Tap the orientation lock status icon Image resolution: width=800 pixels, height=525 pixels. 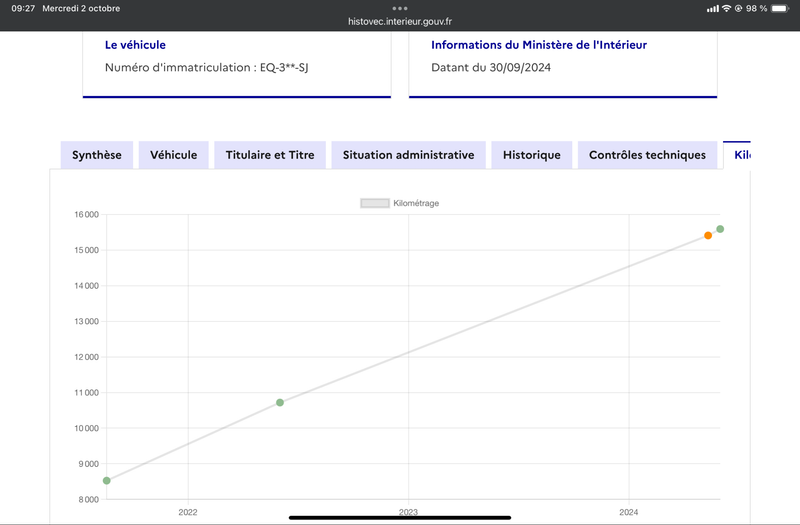(x=738, y=8)
